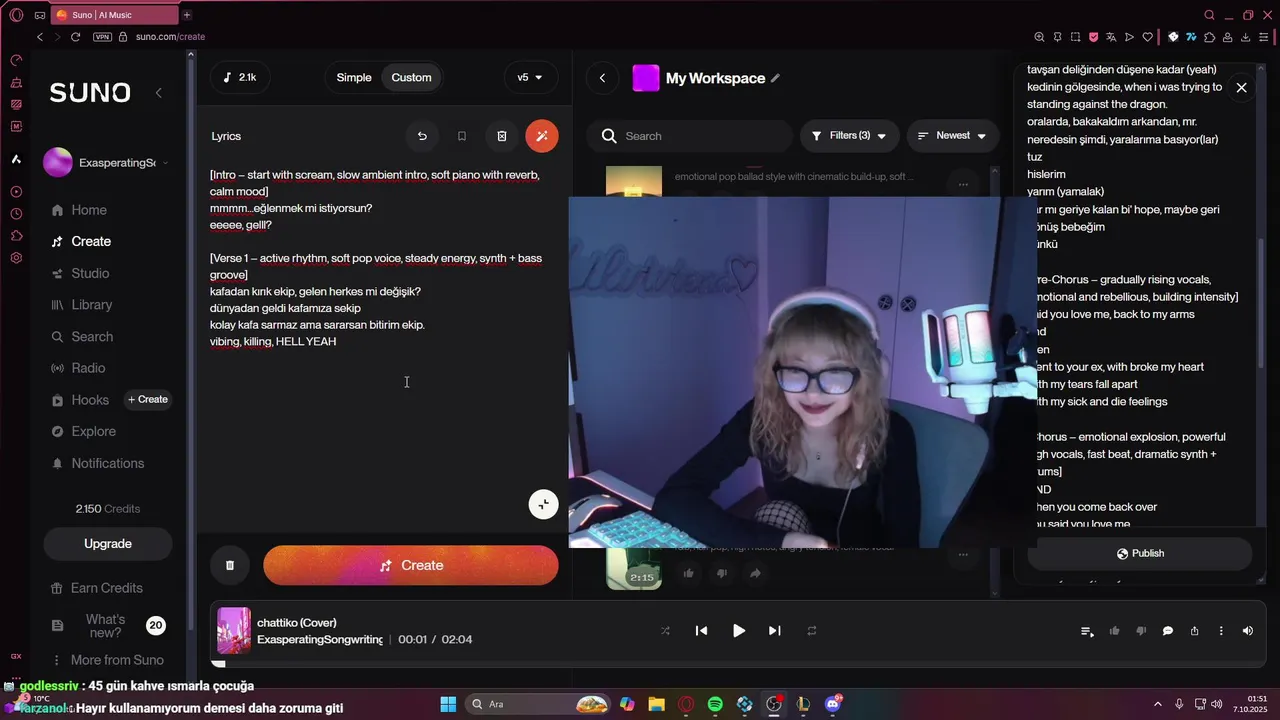This screenshot has height=720, width=1280.
Task: Switch to Simple mode
Action: click(354, 77)
